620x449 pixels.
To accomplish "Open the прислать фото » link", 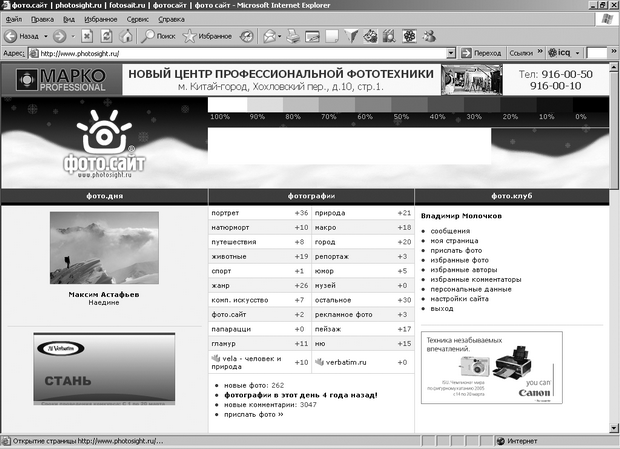I will 253,415.
